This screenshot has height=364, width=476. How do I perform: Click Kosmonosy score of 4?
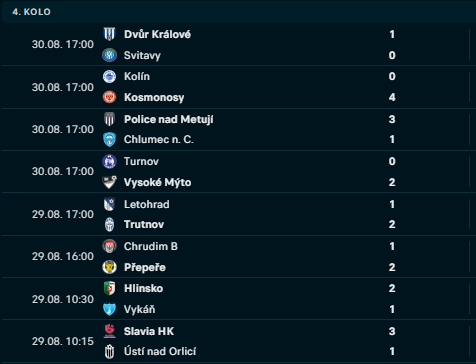coord(392,97)
